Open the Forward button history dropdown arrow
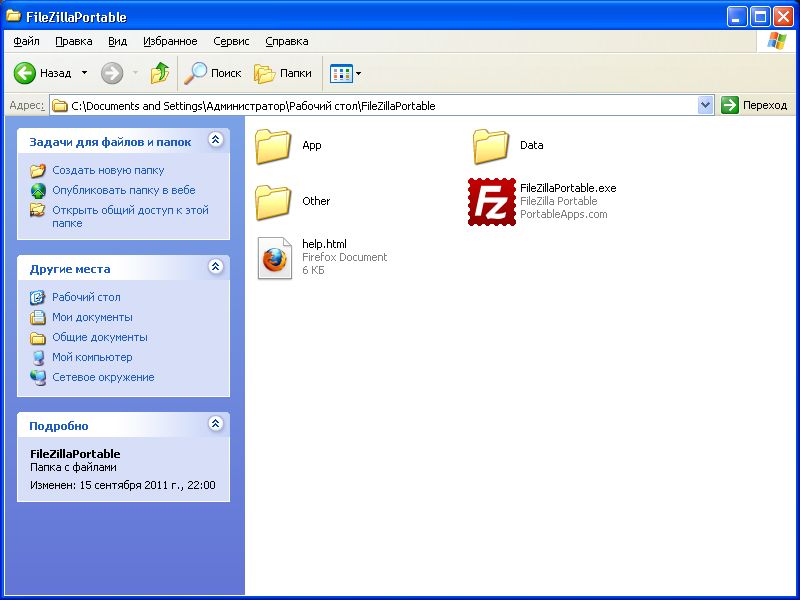 point(135,73)
